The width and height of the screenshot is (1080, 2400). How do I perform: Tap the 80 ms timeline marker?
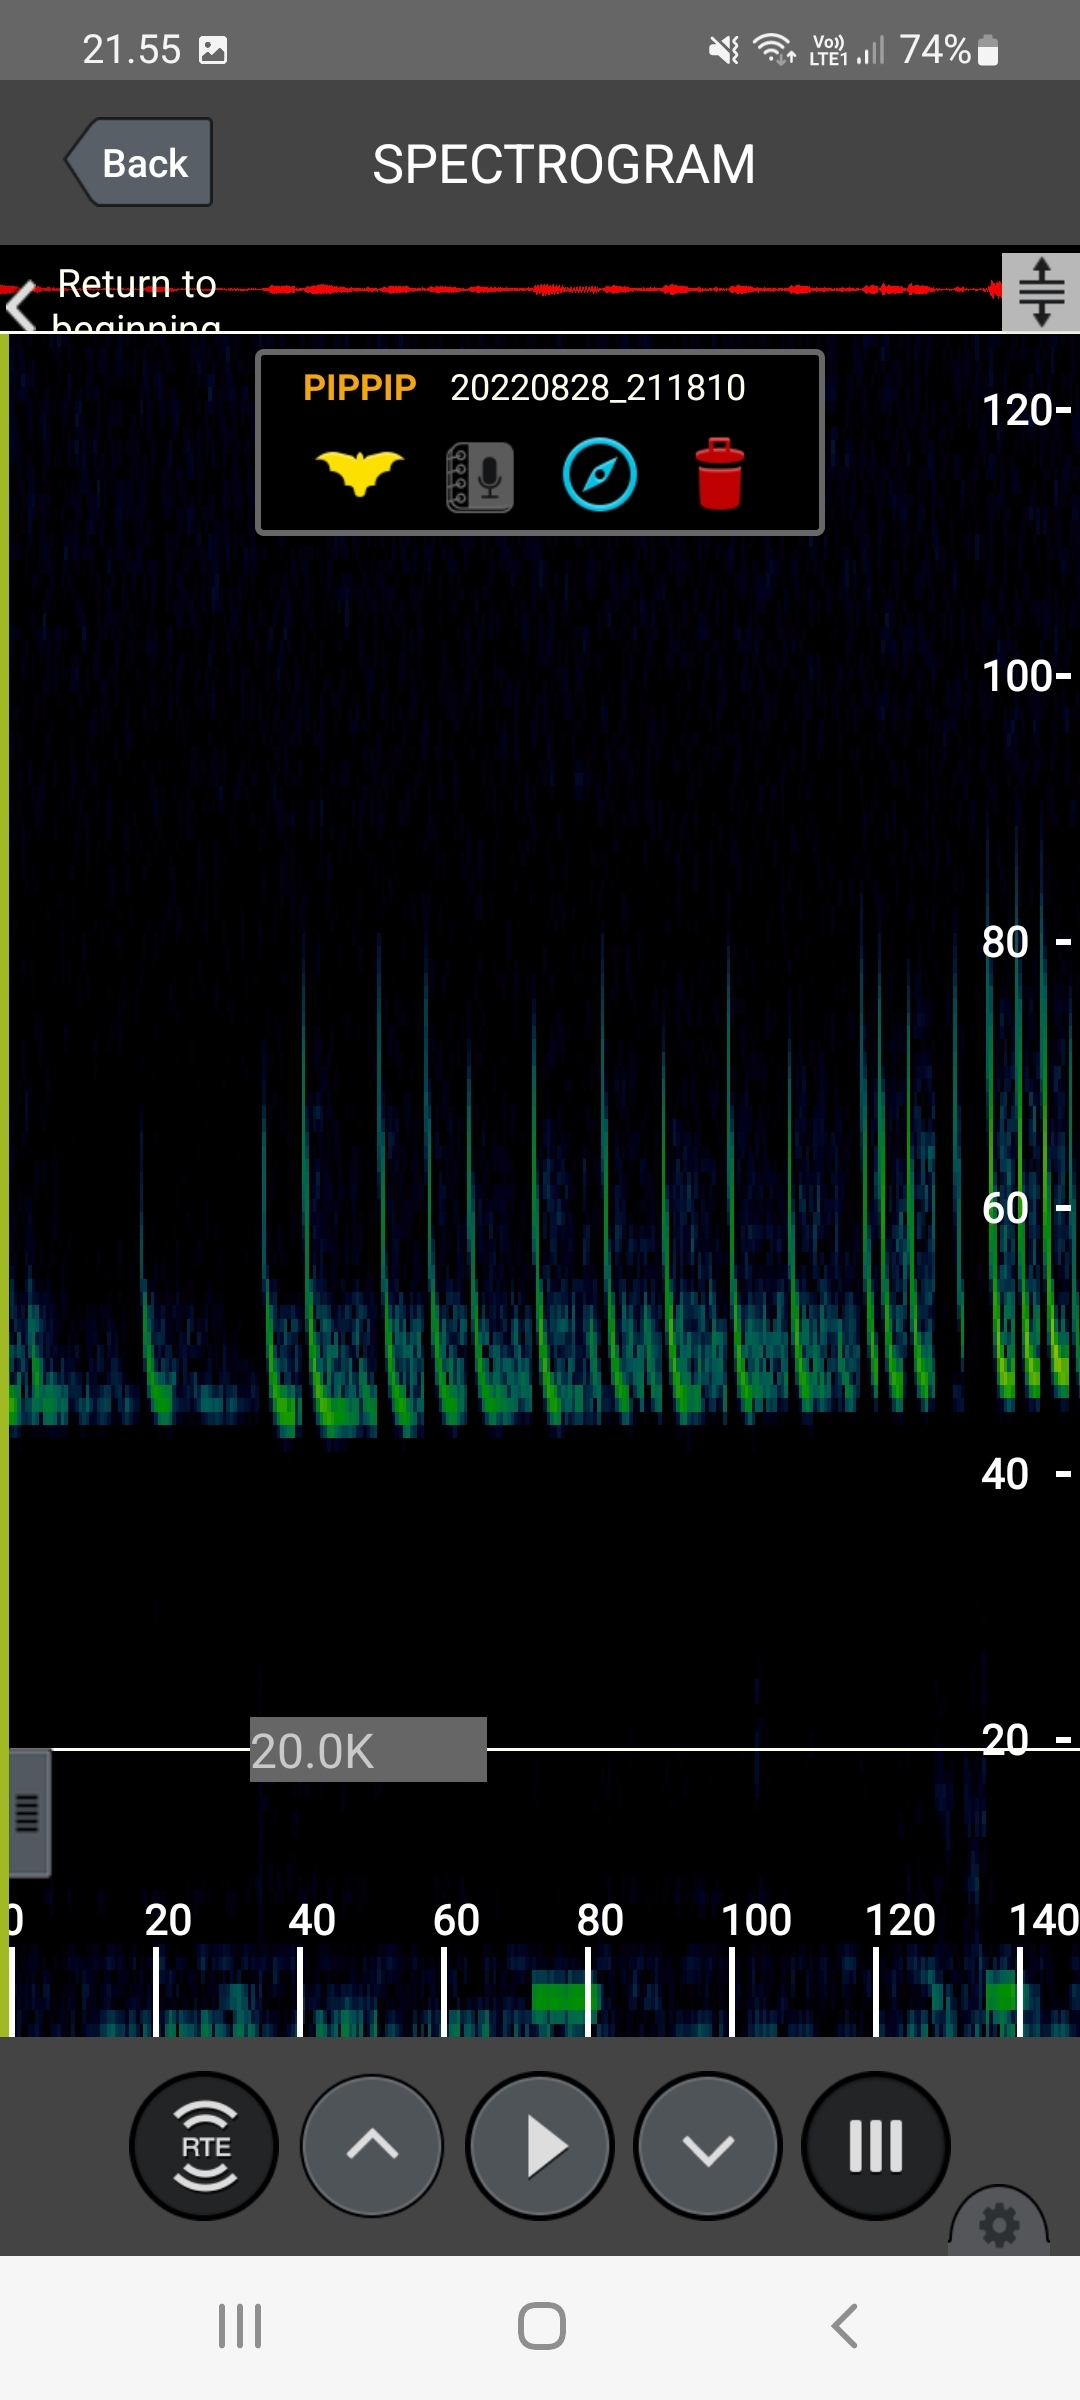pyautogui.click(x=598, y=1921)
